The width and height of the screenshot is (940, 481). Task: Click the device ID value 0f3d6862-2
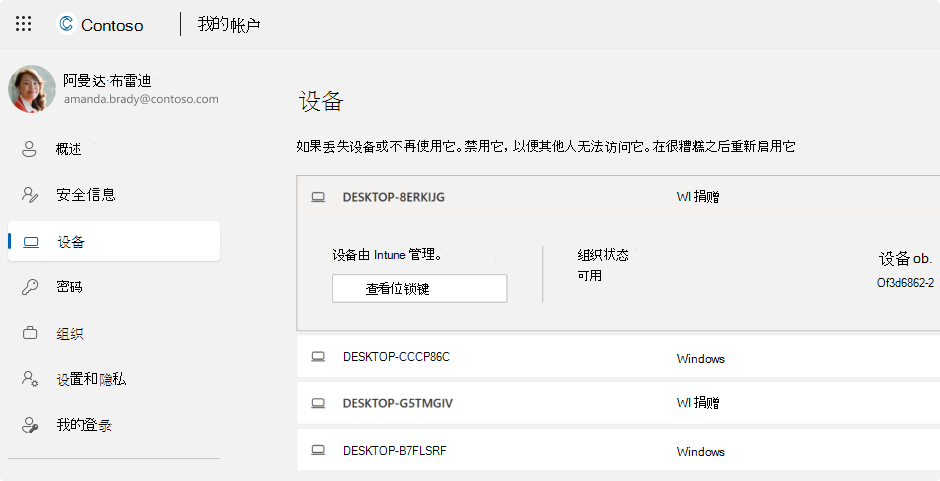905,282
